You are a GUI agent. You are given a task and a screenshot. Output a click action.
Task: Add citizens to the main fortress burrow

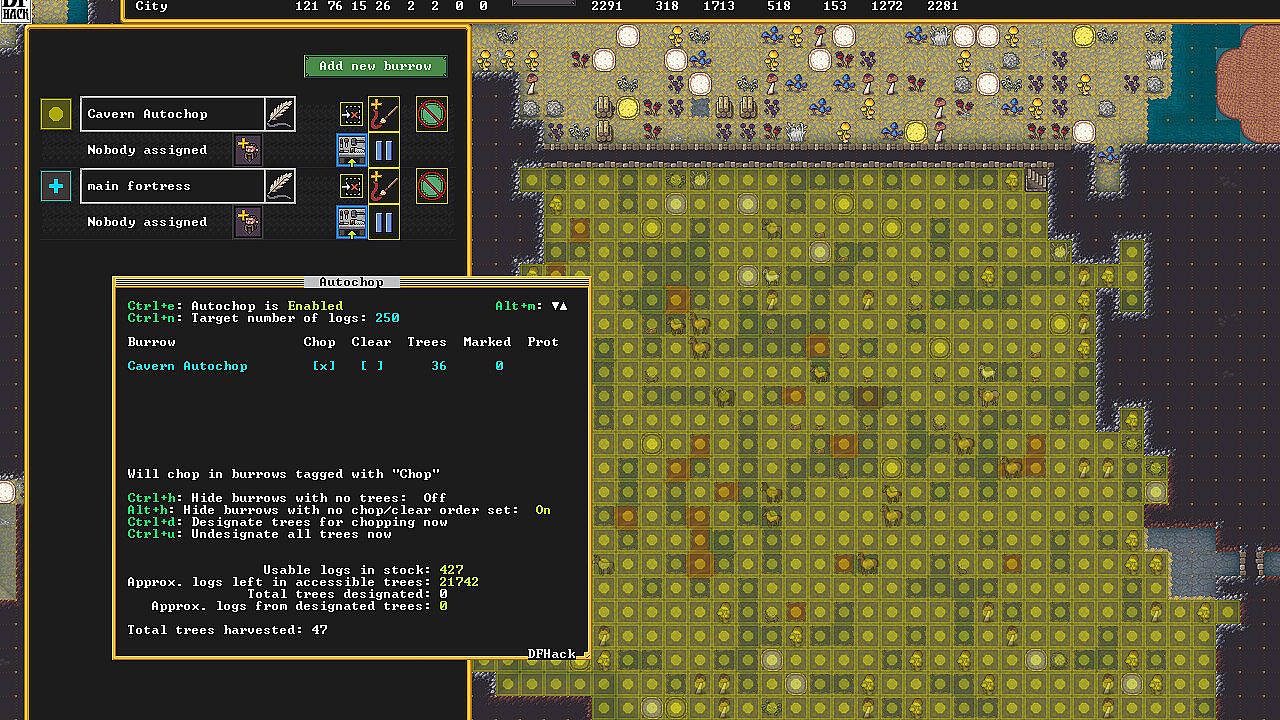pos(247,222)
